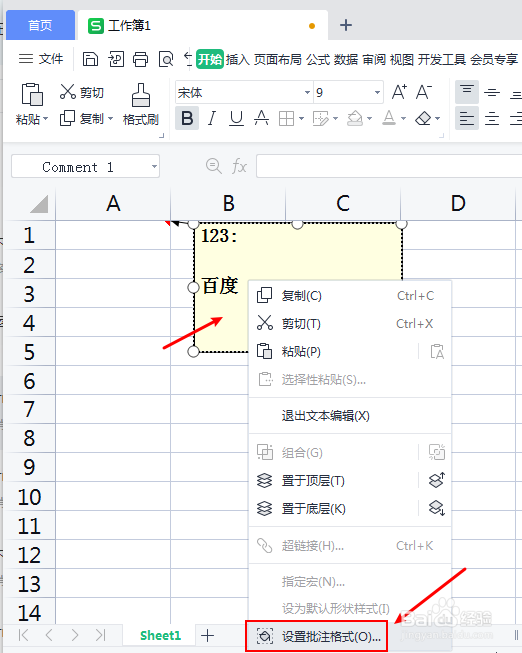Select the Format Painter (格式刷) brush
The image size is (522, 653).
141,105
